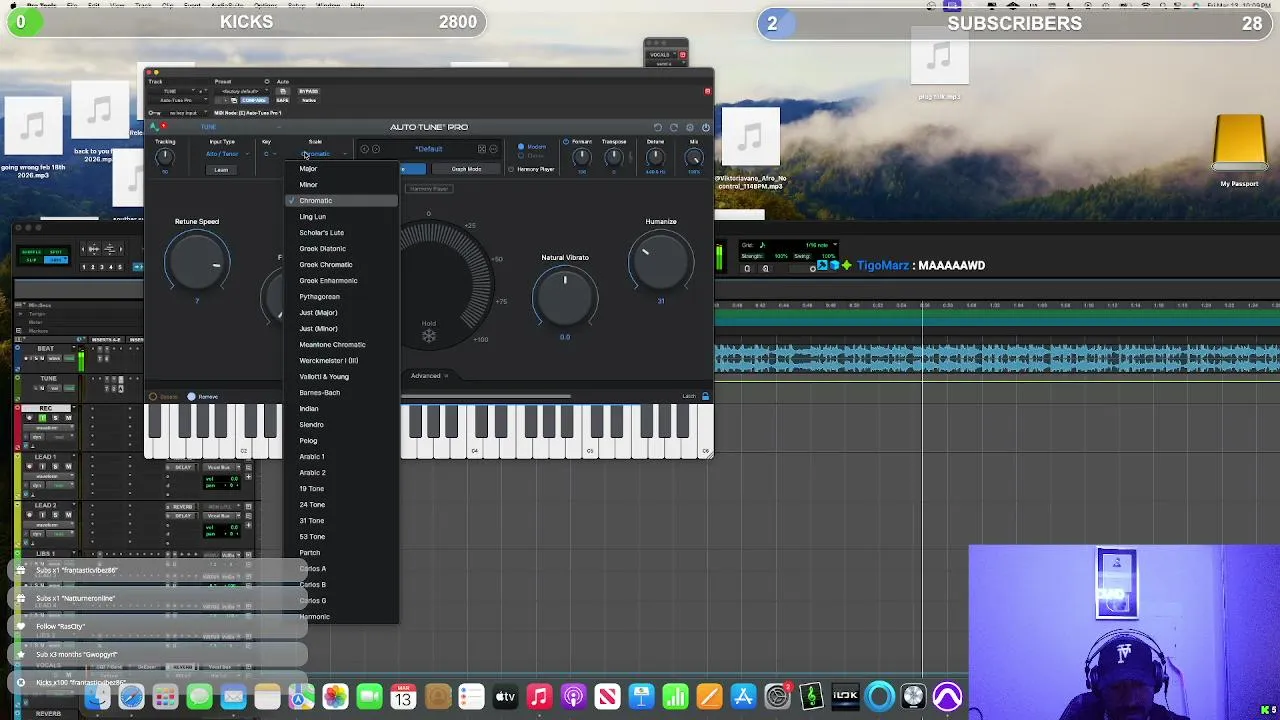Screen dimensions: 1280x720
Task: Click the Natural Vibrato knob
Action: 565,296
